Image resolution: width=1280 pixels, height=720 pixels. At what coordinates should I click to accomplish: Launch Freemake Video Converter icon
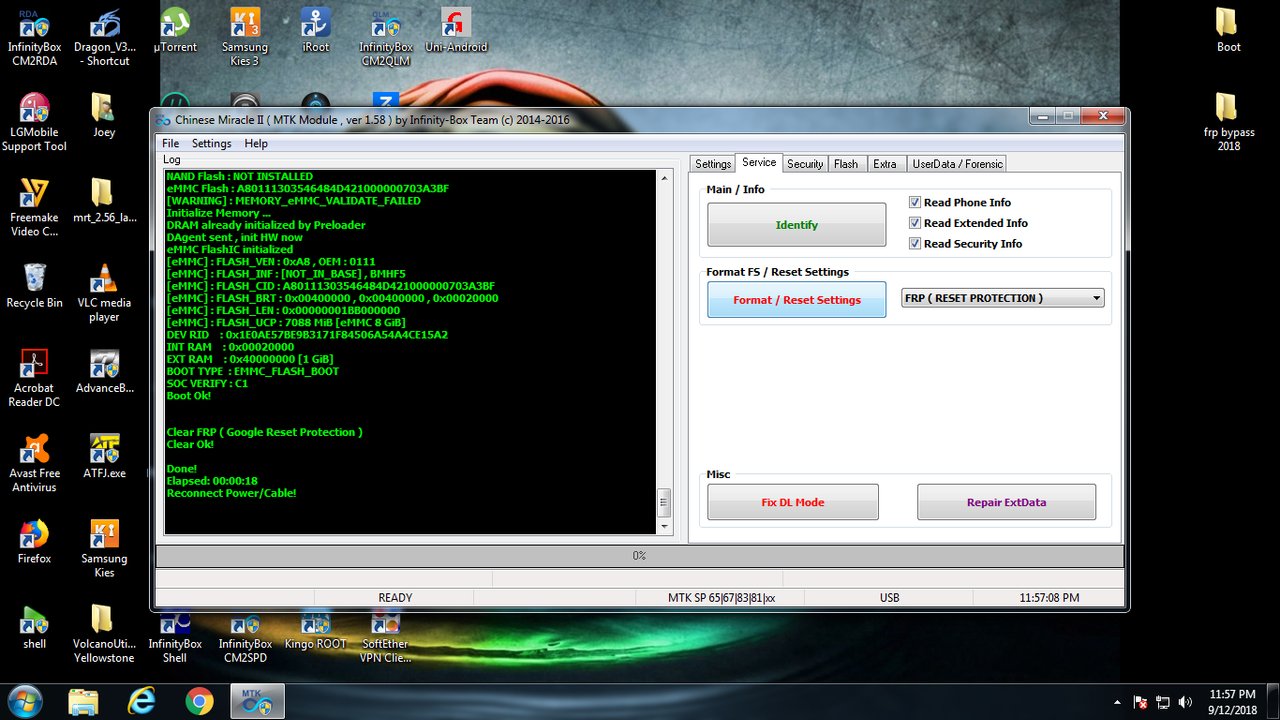pos(34,207)
